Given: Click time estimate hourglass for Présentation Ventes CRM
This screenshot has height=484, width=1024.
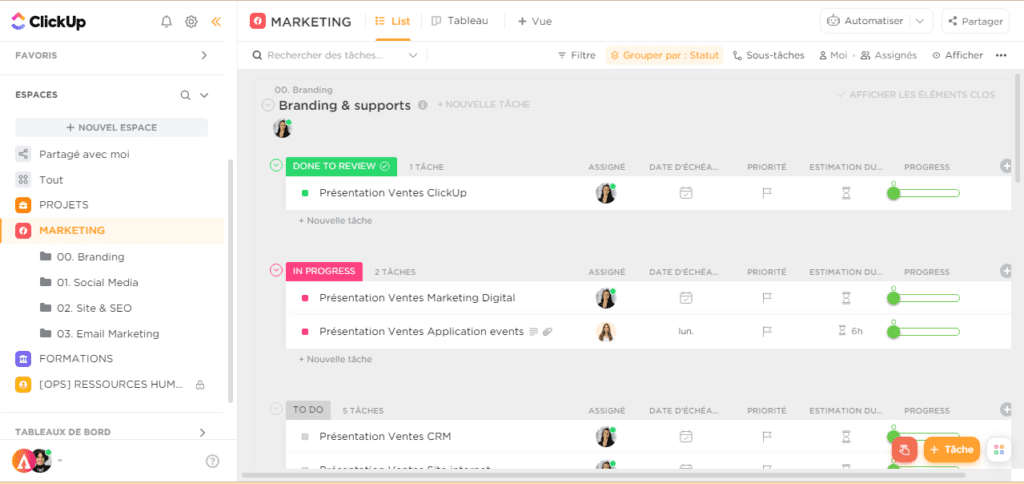Looking at the screenshot, I should (846, 436).
